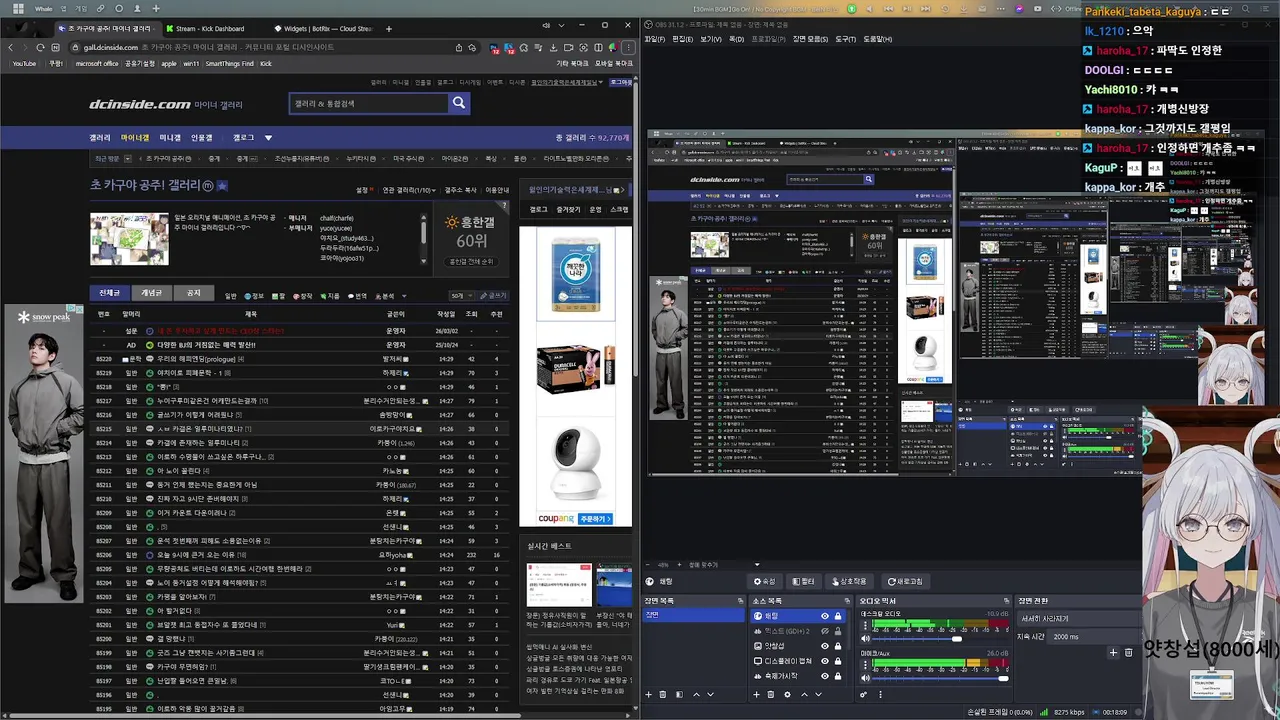Remove selected source with trash icon
This screenshot has width=1280, height=720.
pyautogui.click(x=771, y=695)
